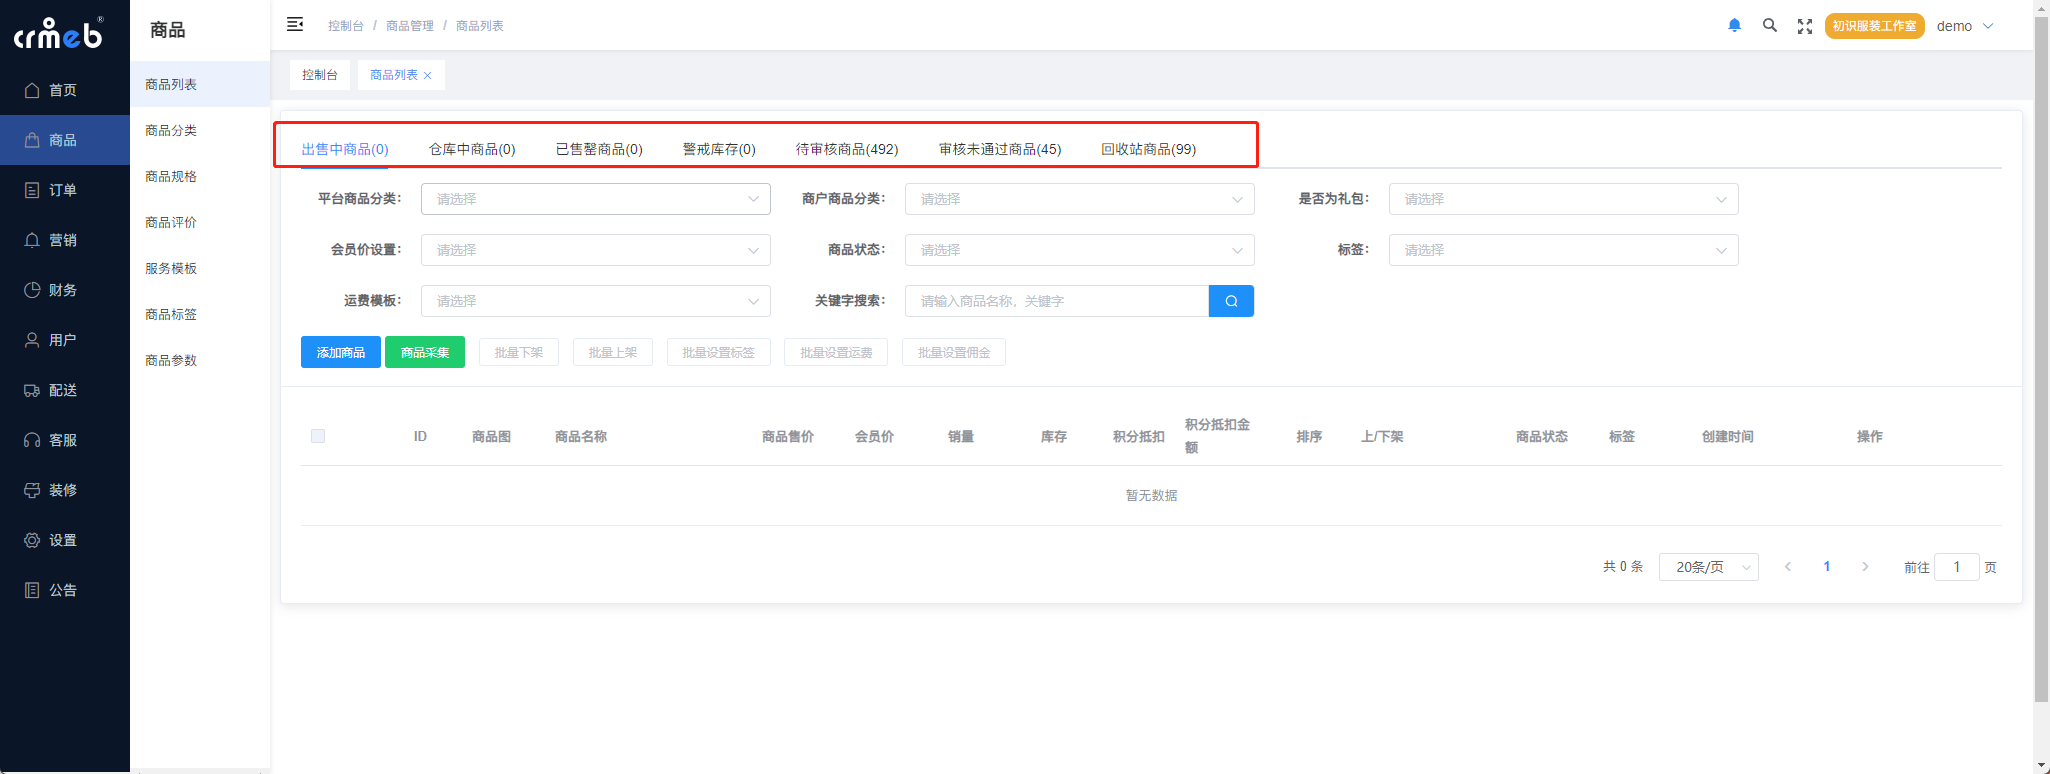Tick the select-all checkbox in table header
The width and height of the screenshot is (2050, 774).
pos(318,436)
